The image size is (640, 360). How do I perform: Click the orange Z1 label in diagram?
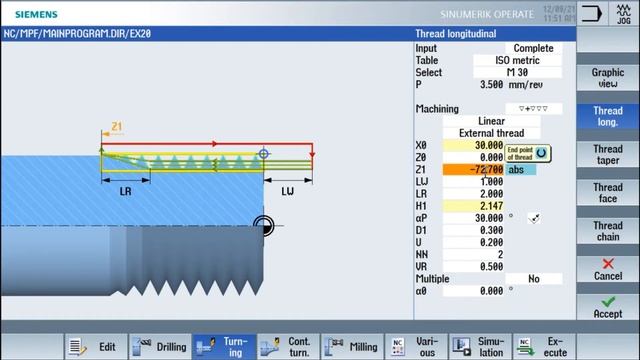click(x=117, y=127)
